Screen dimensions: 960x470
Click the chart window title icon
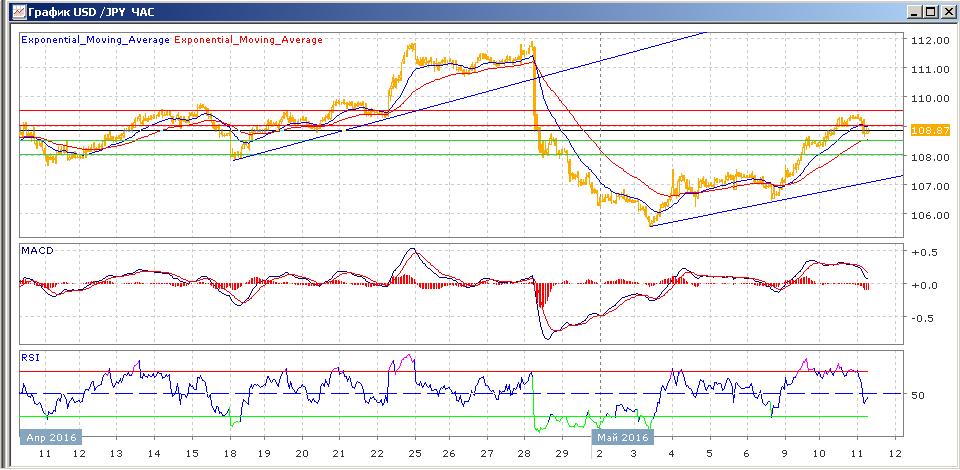click(20, 11)
